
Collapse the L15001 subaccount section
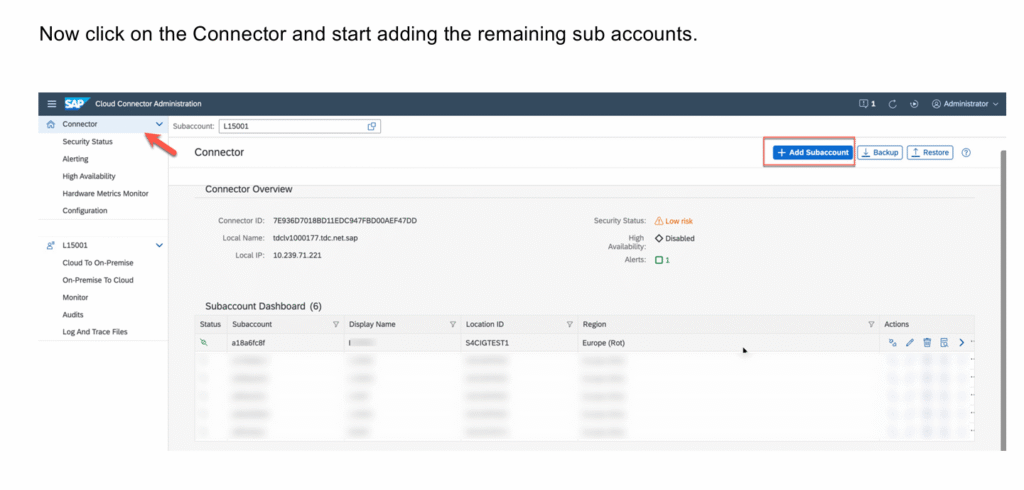[159, 245]
